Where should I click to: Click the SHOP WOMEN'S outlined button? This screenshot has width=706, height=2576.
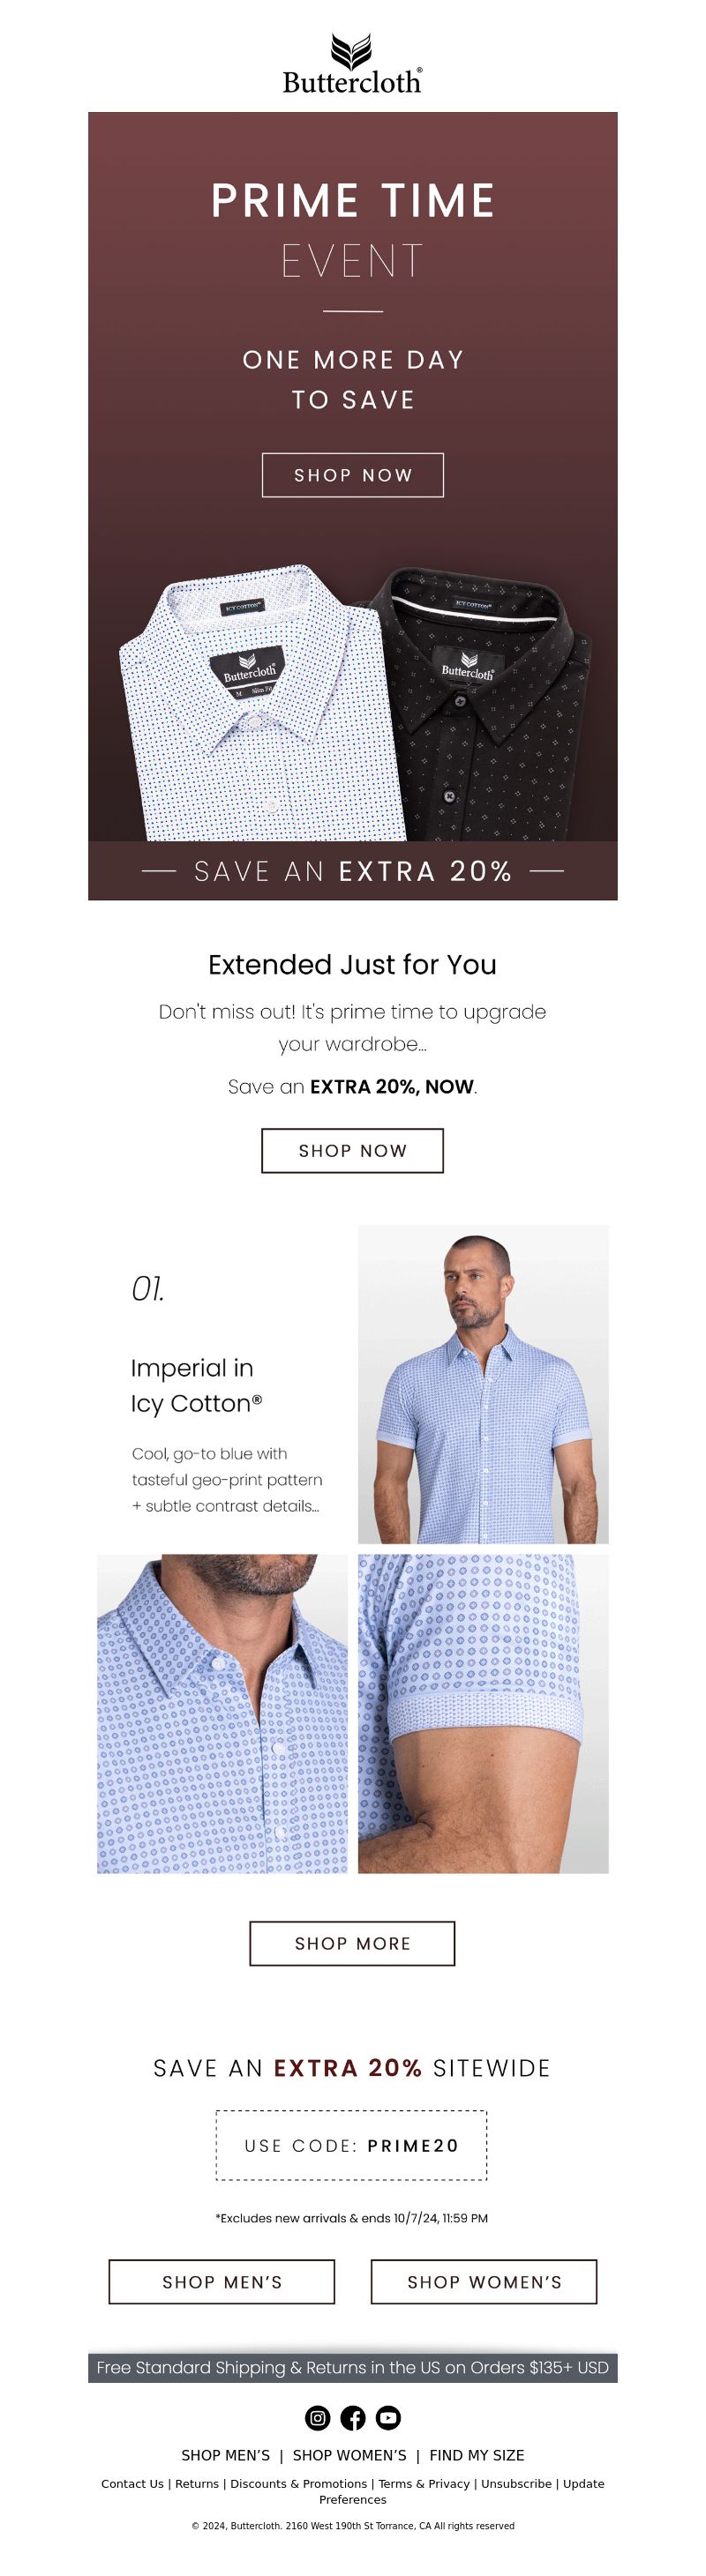[484, 2281]
